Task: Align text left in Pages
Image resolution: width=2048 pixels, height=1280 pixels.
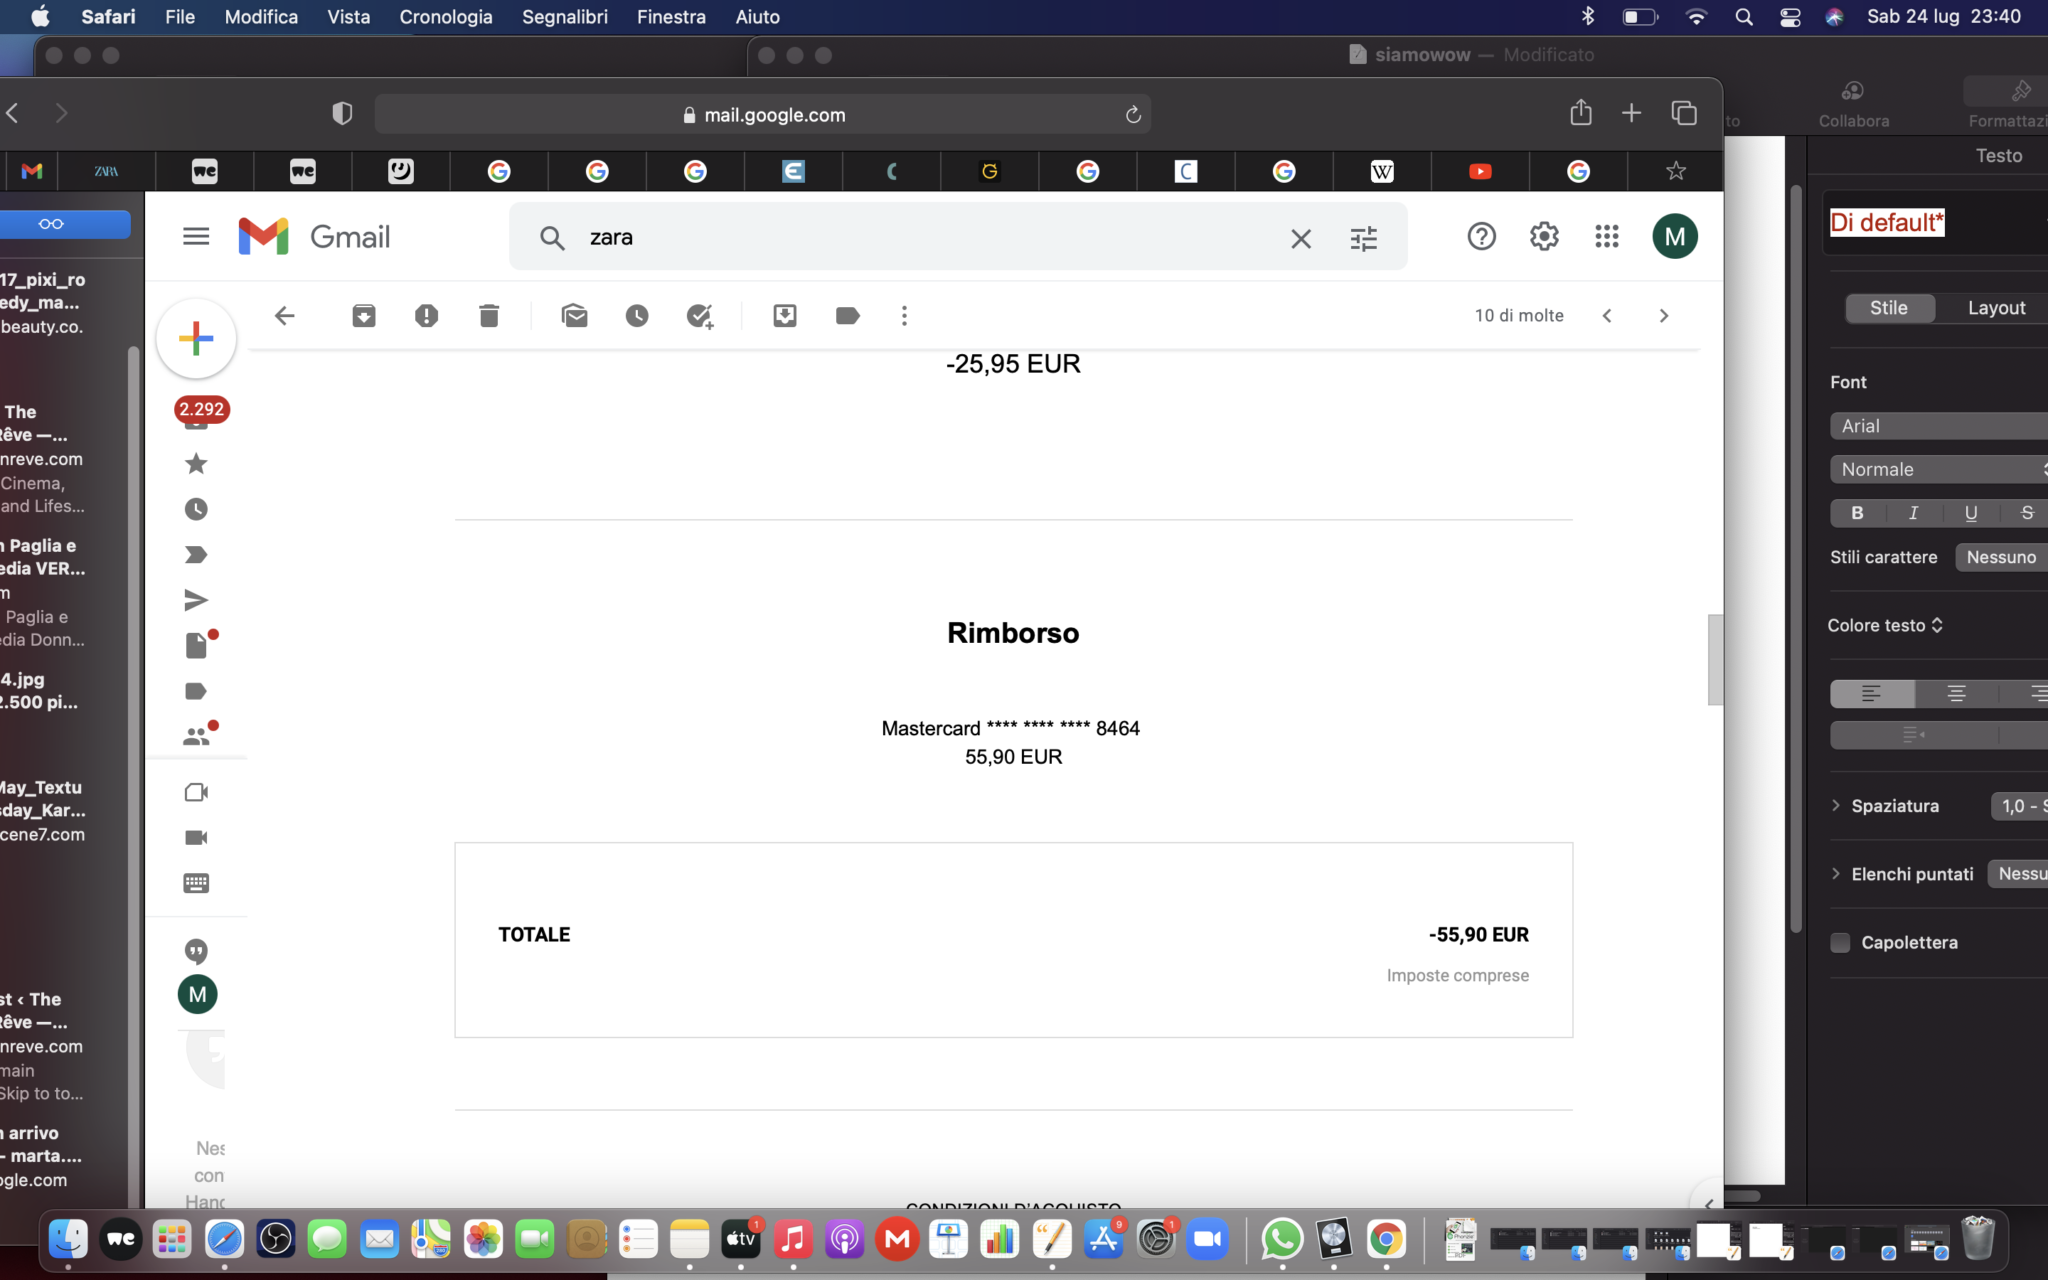Action: pyautogui.click(x=1872, y=694)
